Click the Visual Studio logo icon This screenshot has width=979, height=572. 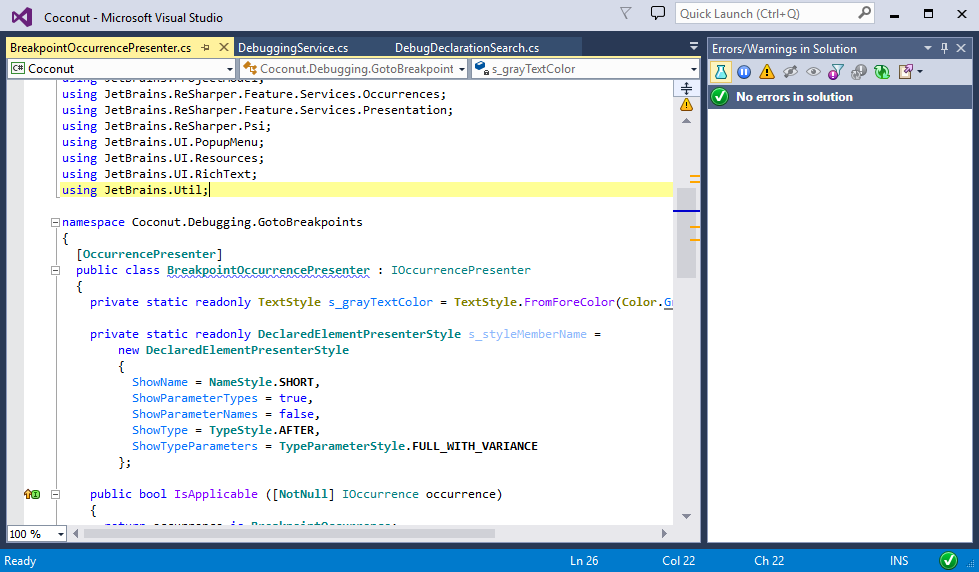point(22,17)
